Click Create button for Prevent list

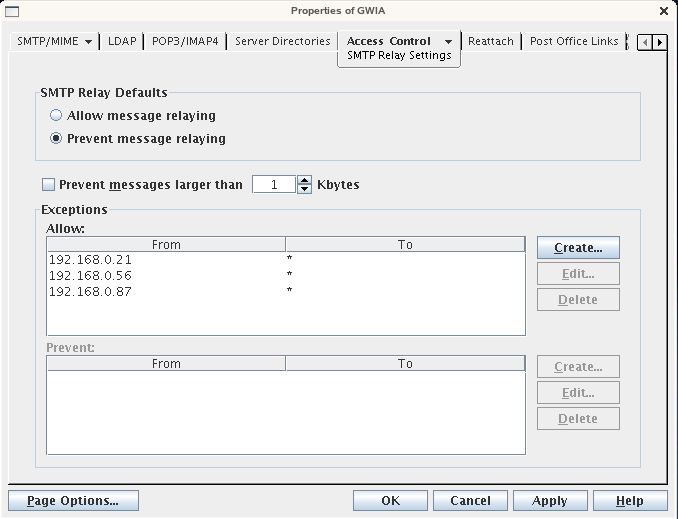[x=578, y=367]
